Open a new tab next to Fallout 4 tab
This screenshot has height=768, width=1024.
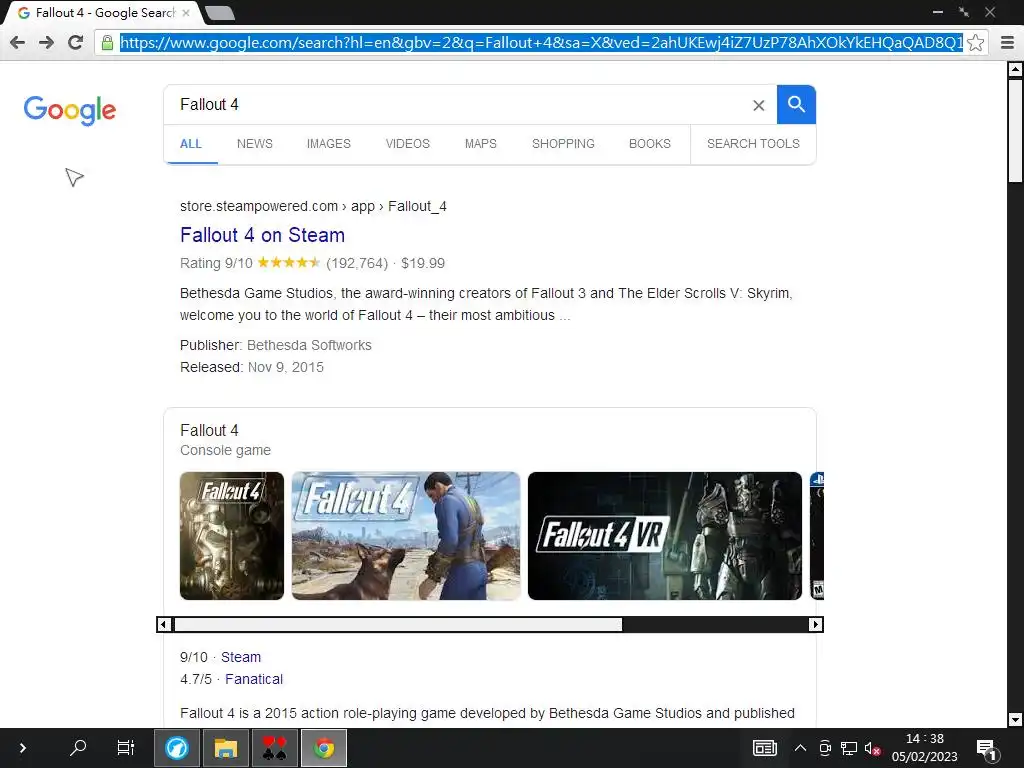[219, 12]
